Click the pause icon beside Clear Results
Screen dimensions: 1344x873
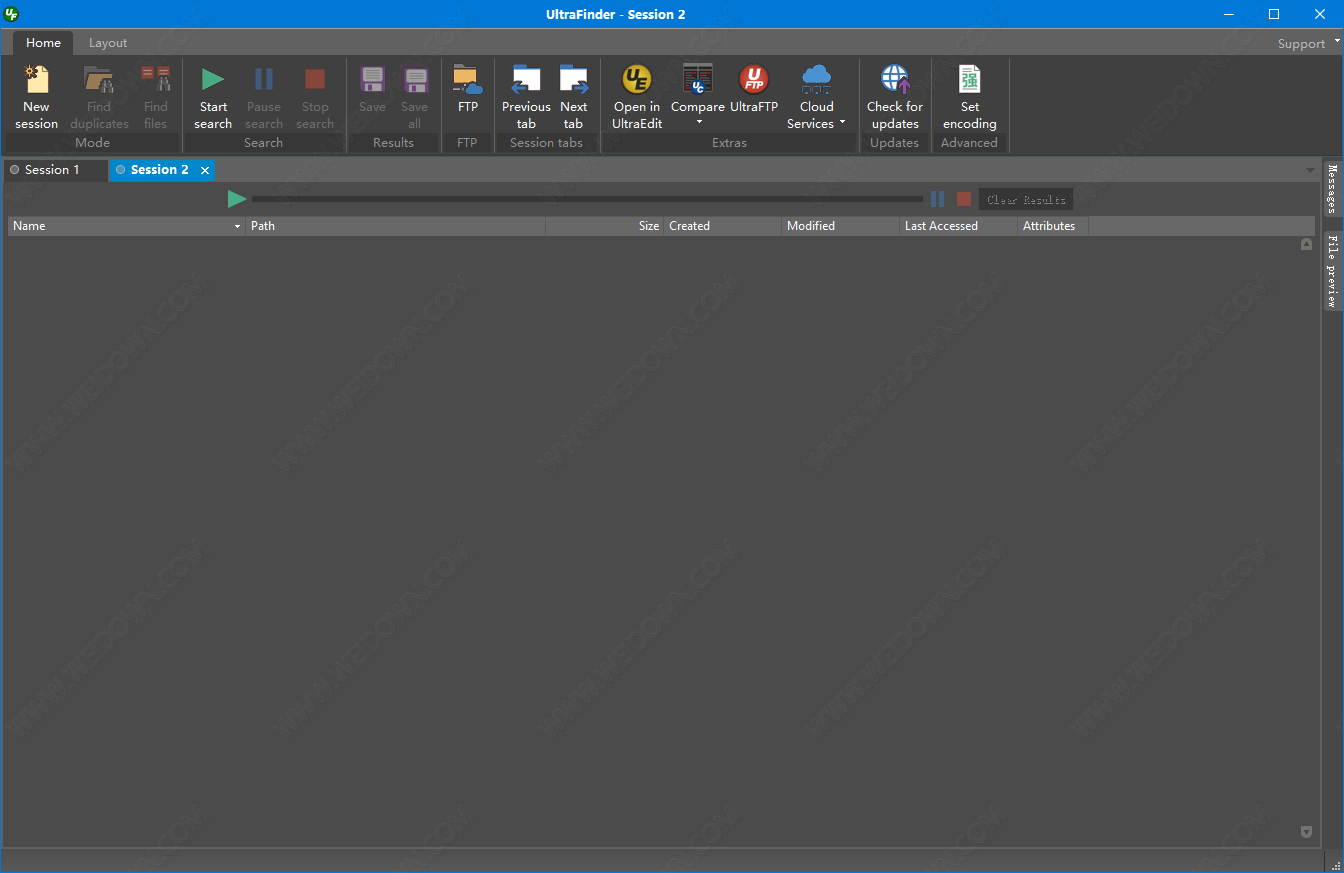tap(937, 199)
